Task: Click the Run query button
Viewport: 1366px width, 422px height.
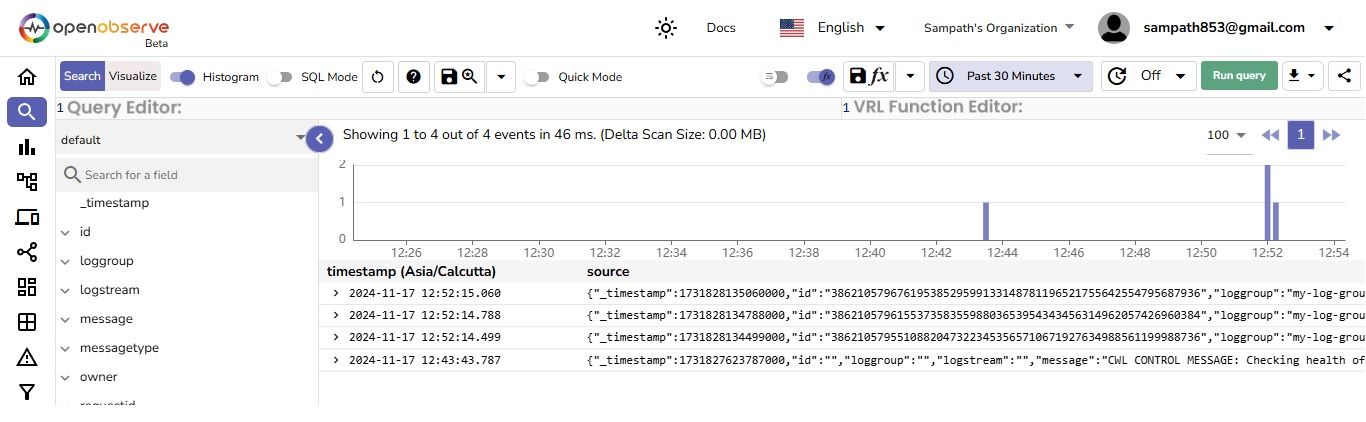Action: click(x=1239, y=76)
